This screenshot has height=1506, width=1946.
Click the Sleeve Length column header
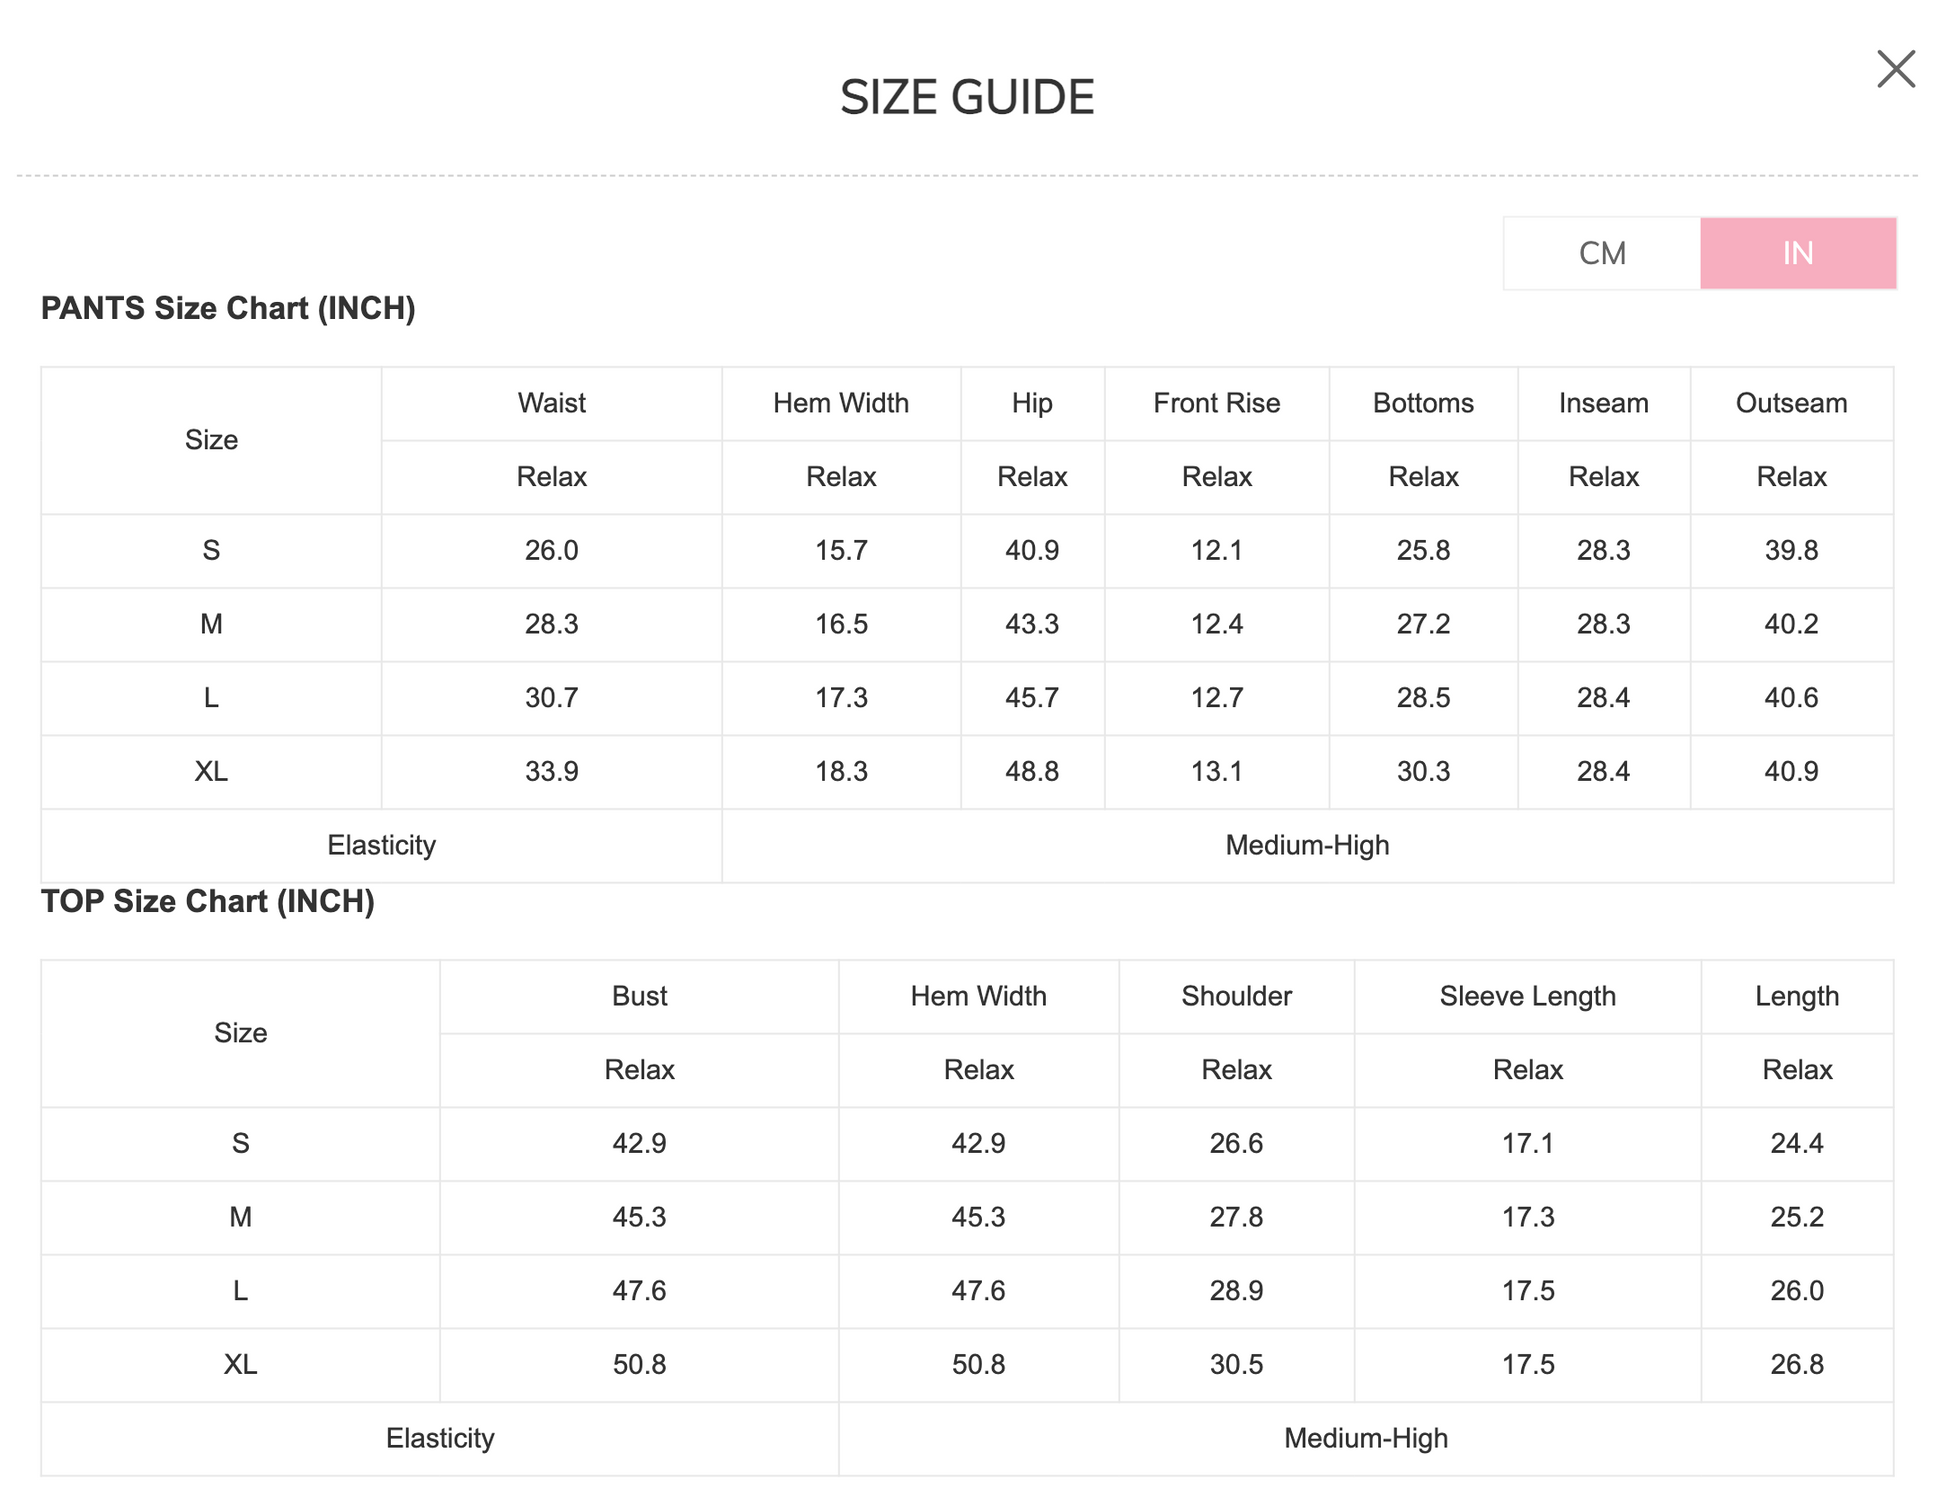click(1527, 996)
